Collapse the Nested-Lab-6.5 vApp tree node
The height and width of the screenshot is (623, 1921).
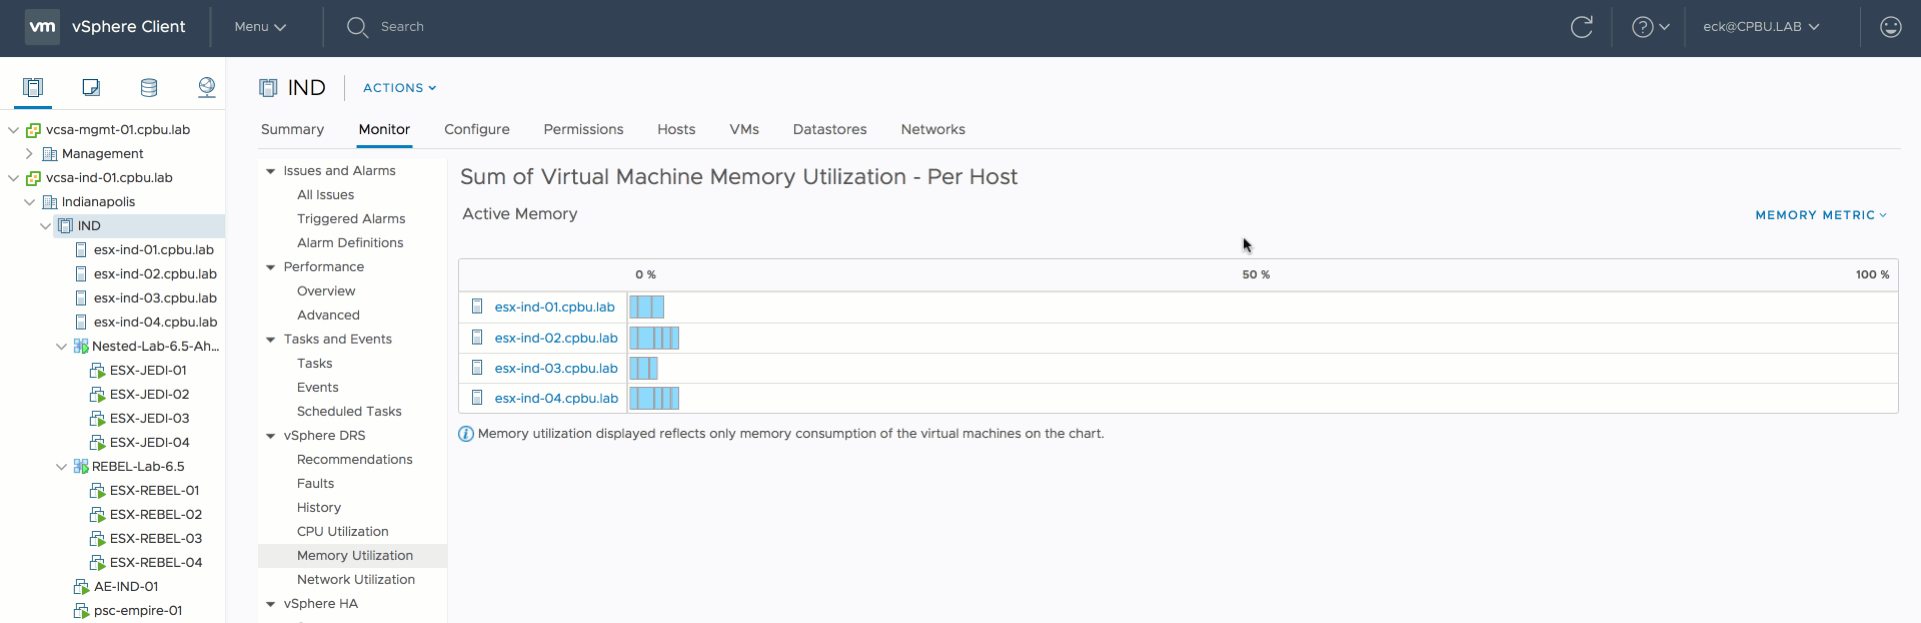click(x=62, y=347)
